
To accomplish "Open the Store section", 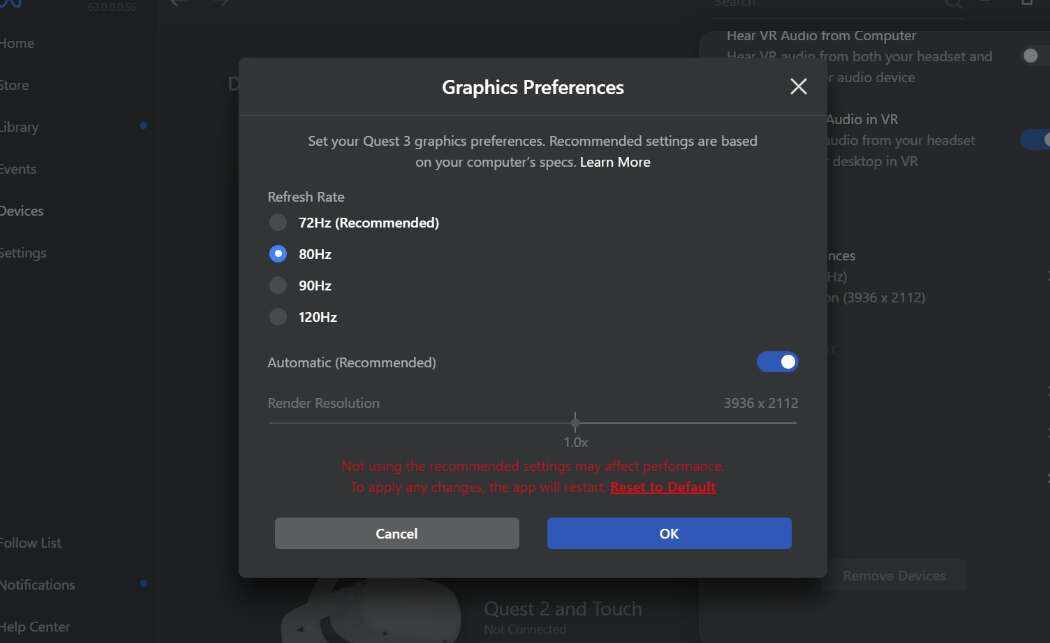I will (x=15, y=85).
